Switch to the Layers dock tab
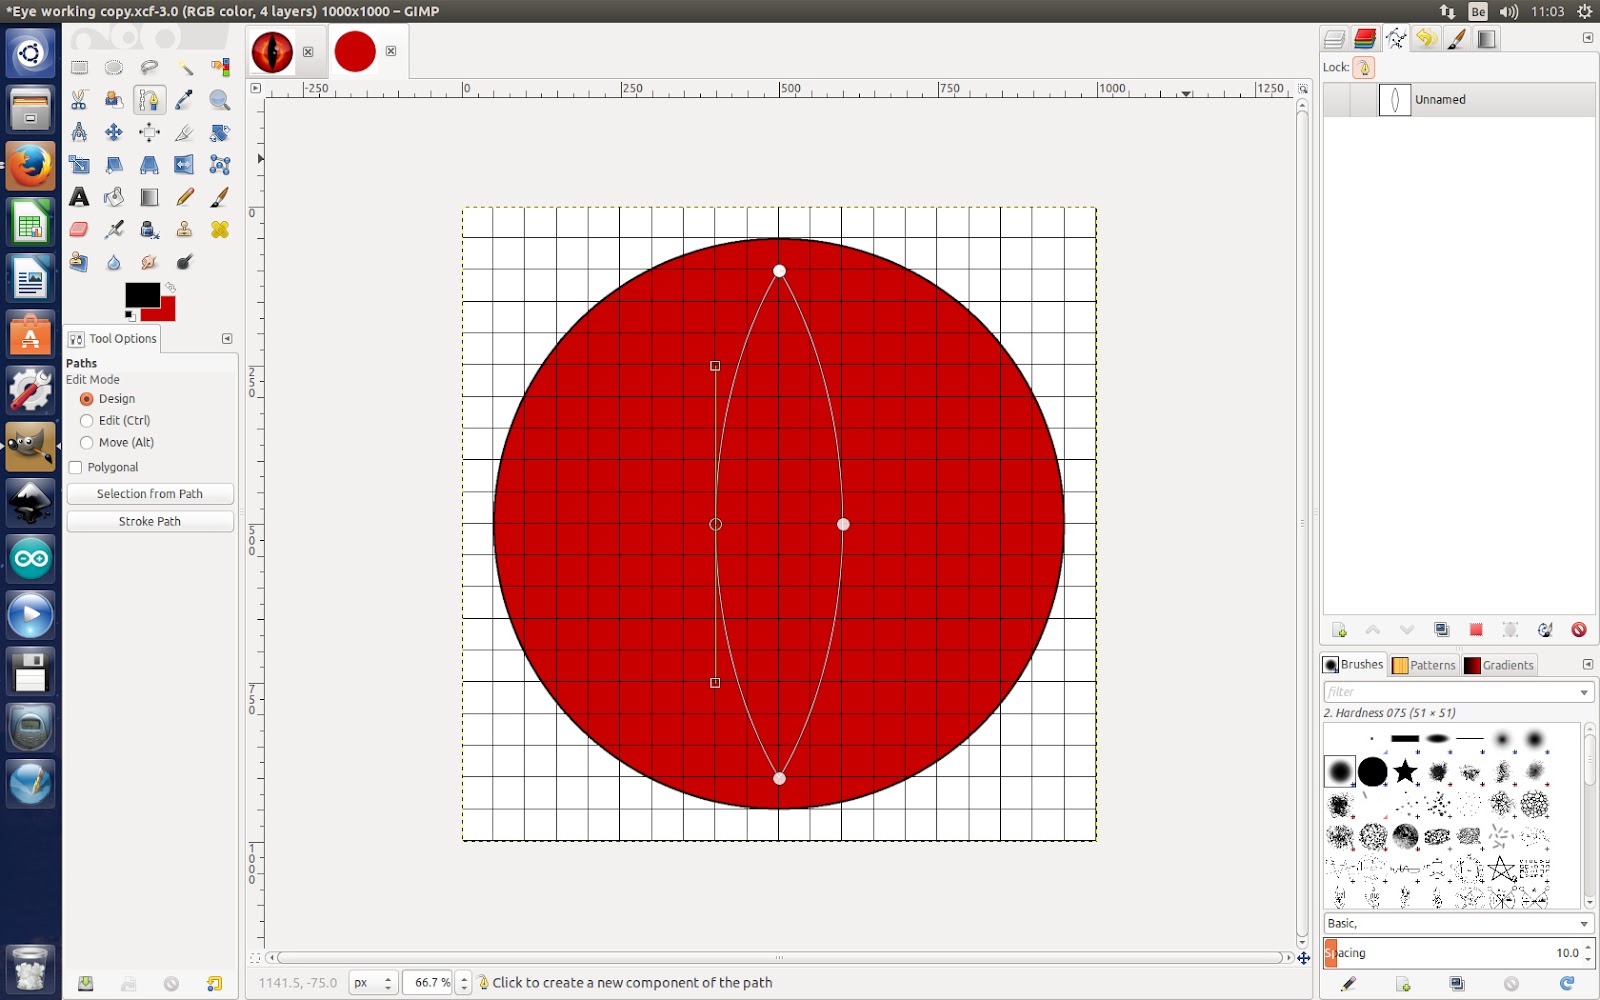Image resolution: width=1600 pixels, height=1000 pixels. point(1334,39)
